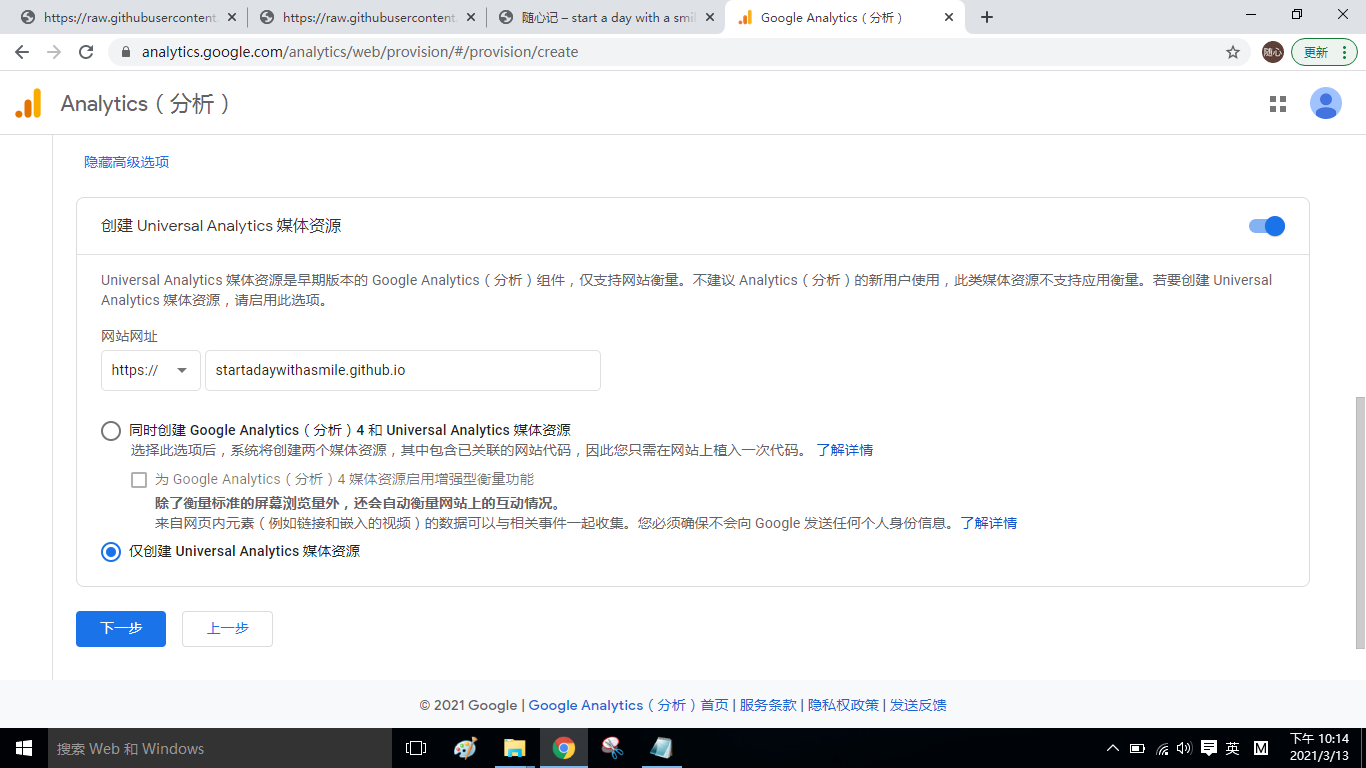Select the 同时创建两个媒体资源 radio button
The width and height of the screenshot is (1366, 768).
[x=111, y=430]
